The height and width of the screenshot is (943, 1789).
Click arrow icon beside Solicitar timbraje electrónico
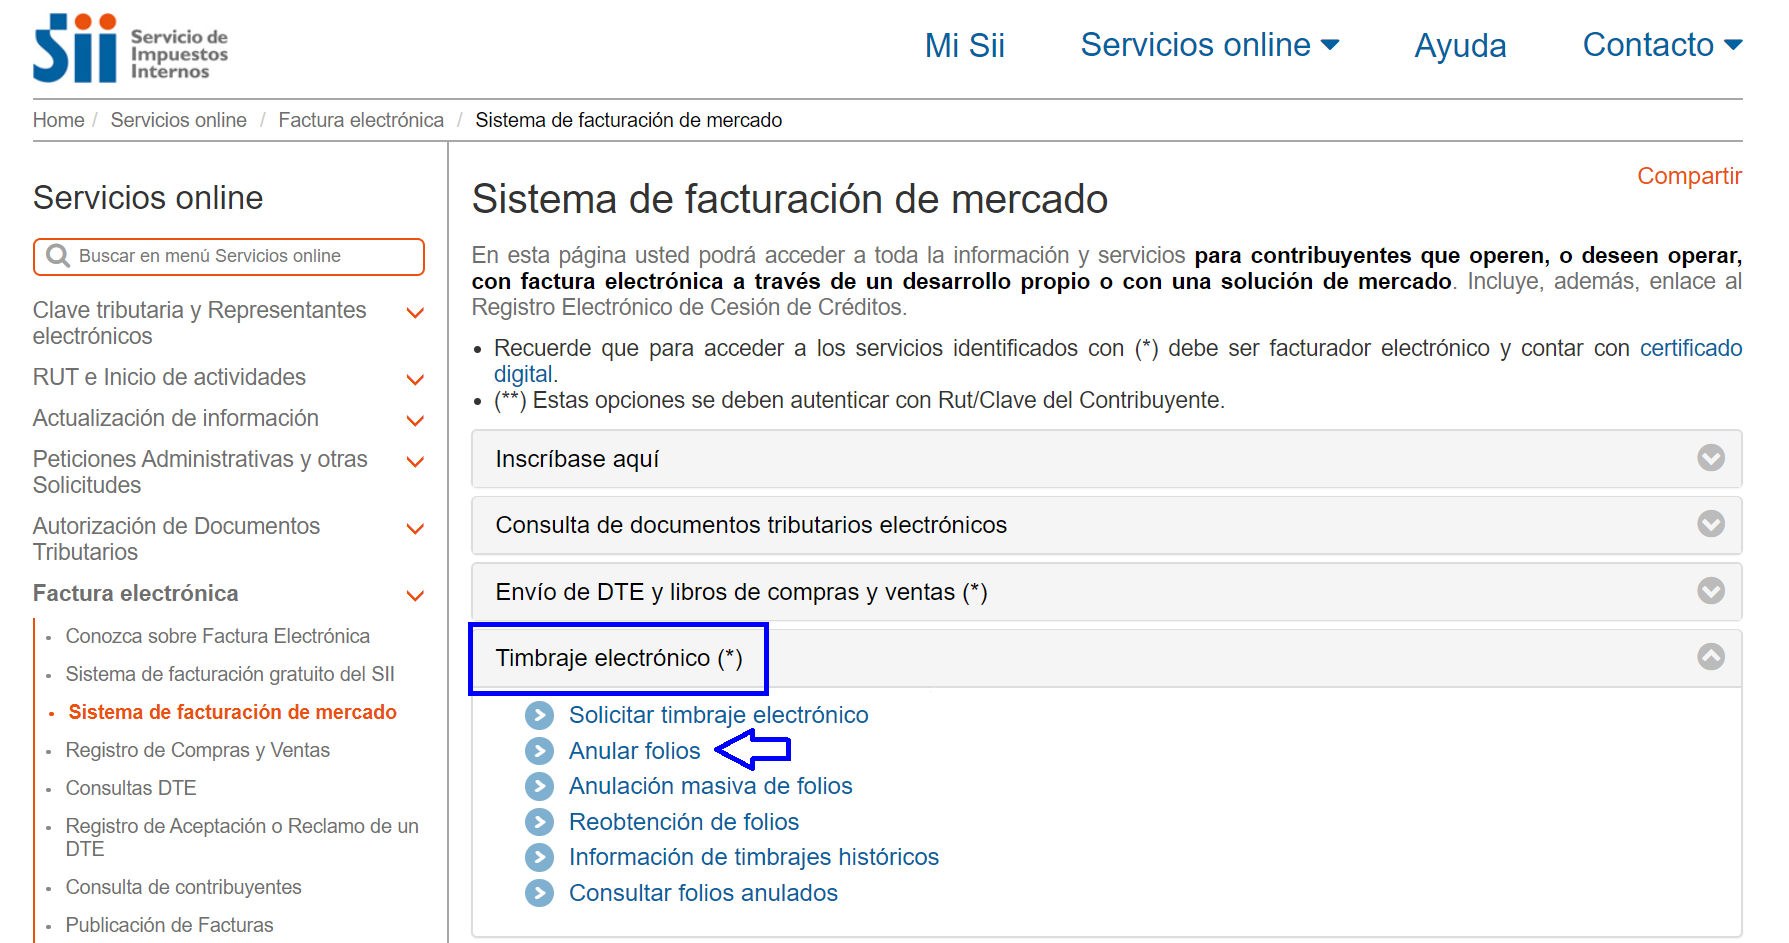click(x=539, y=715)
